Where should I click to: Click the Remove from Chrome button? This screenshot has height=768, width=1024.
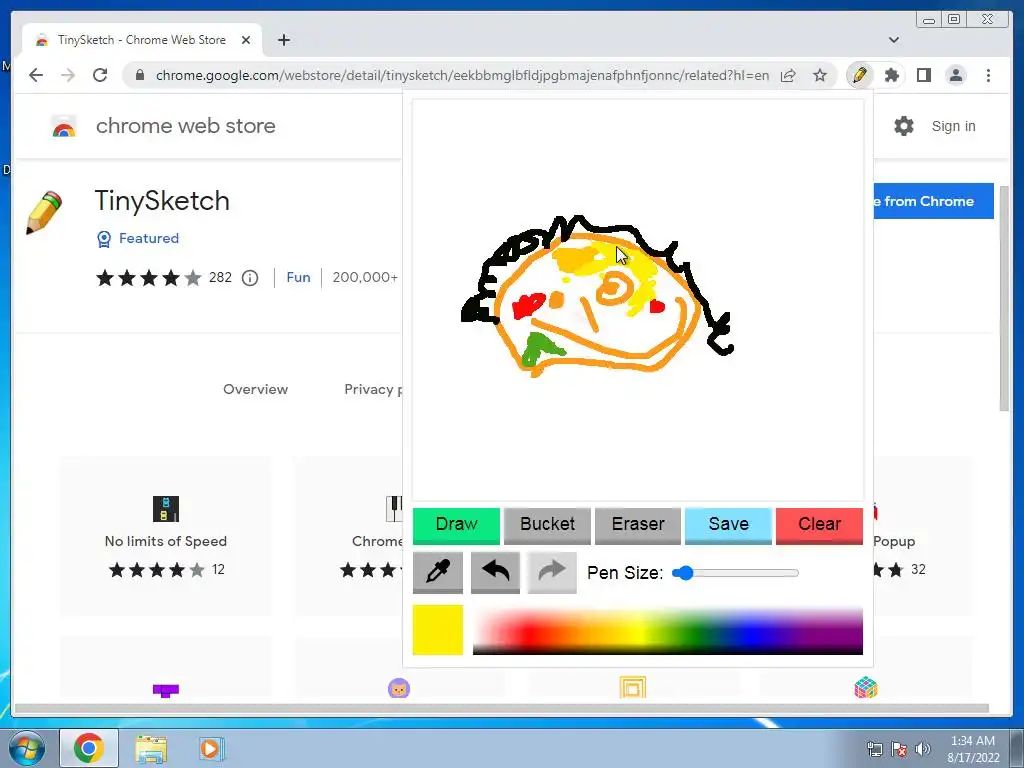(x=933, y=201)
